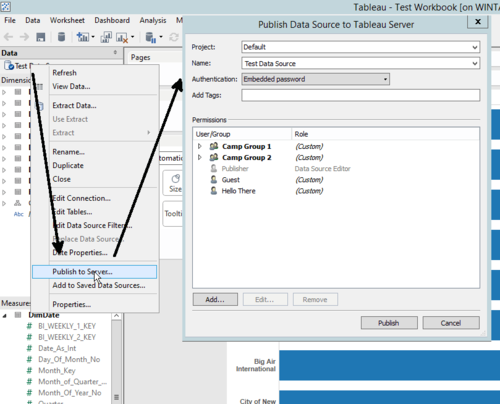The width and height of the screenshot is (500, 404).
Task: Click the Tableau logo in title bar
Action: [x=6, y=6]
